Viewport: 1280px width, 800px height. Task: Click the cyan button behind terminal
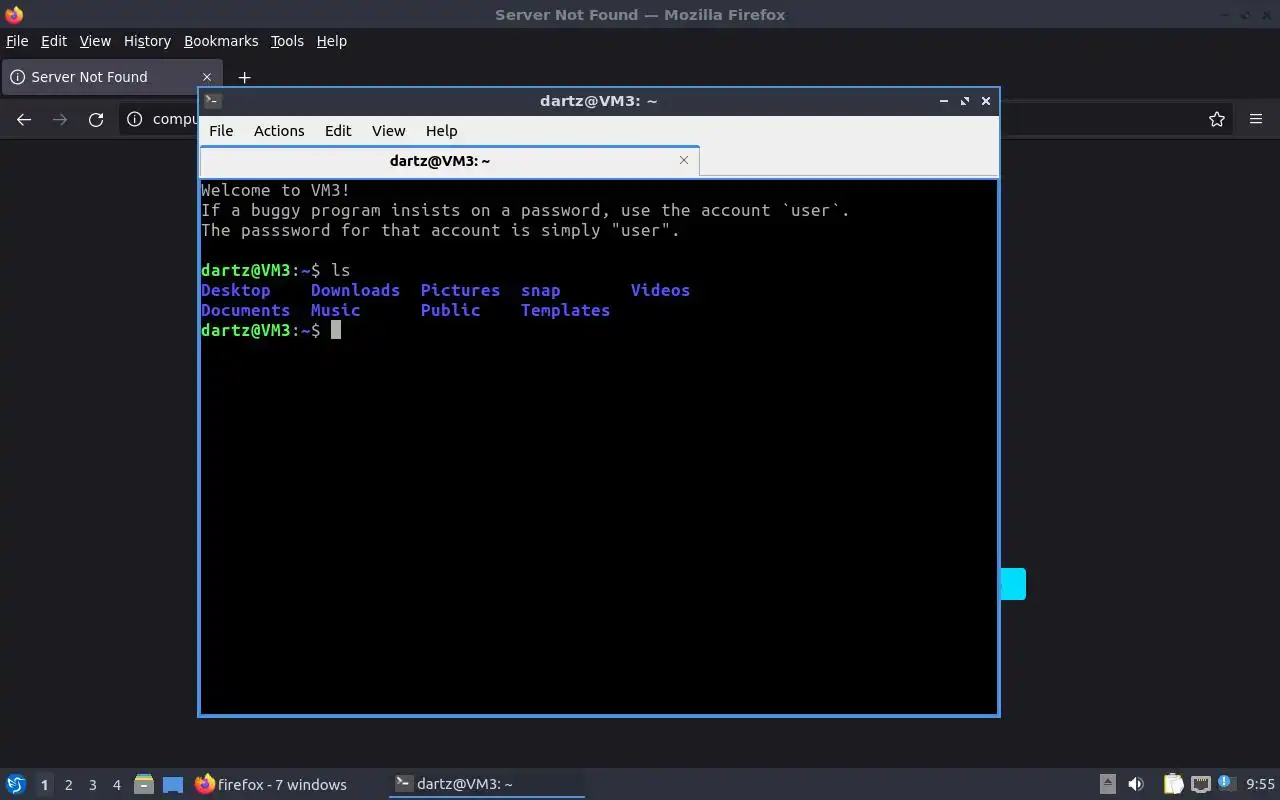pos(1013,584)
